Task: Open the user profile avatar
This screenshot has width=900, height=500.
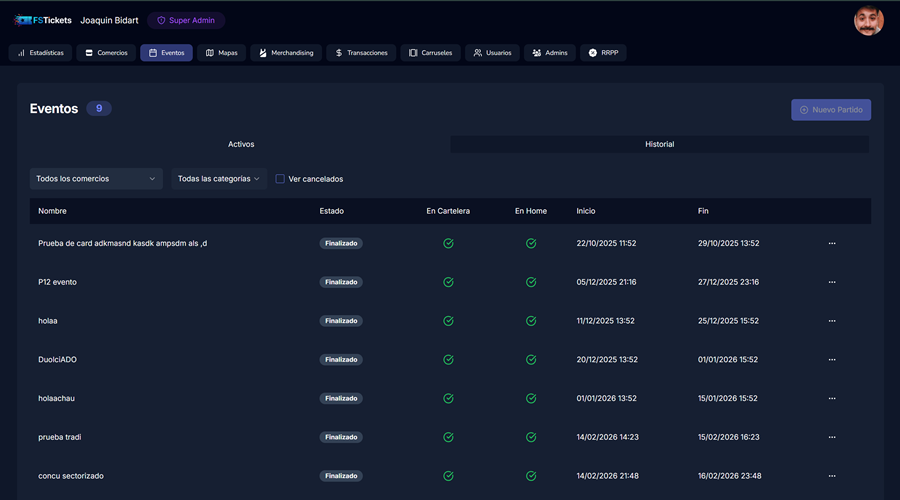Action: point(868,21)
